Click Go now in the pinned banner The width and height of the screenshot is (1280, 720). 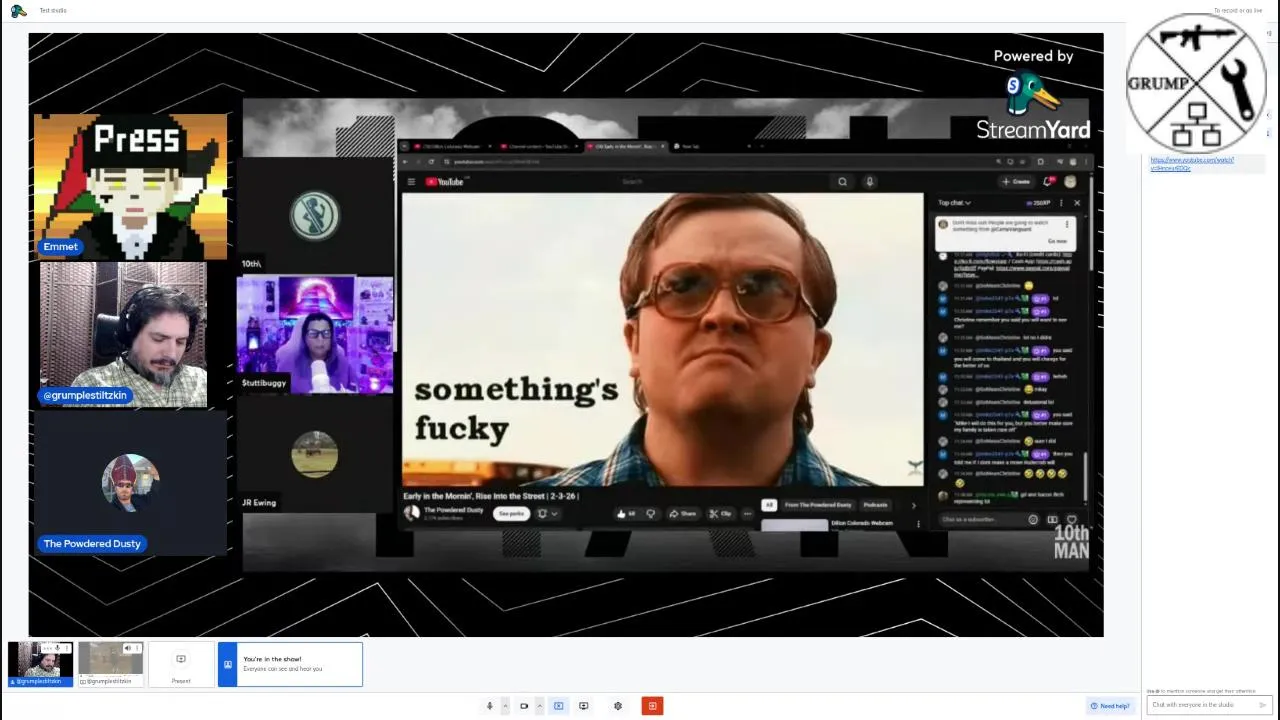point(1057,241)
